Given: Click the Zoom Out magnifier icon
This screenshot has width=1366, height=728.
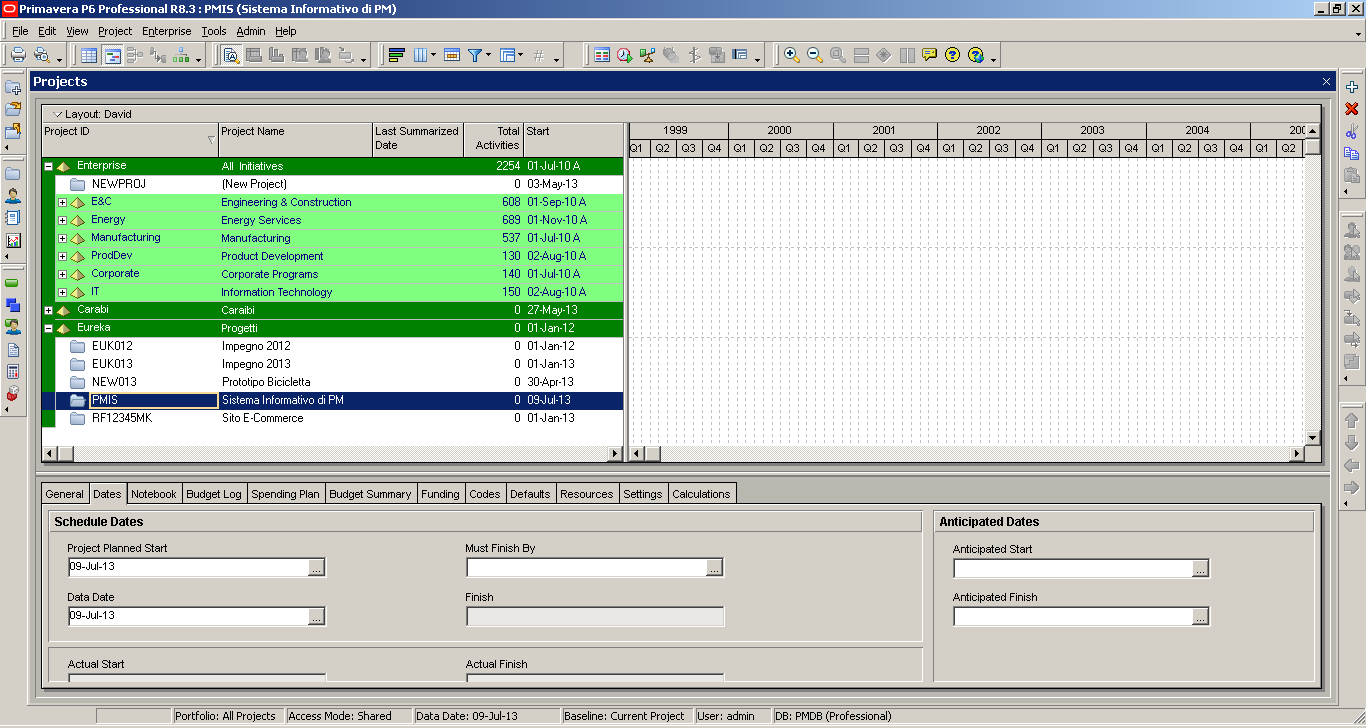Looking at the screenshot, I should pyautogui.click(x=814, y=56).
